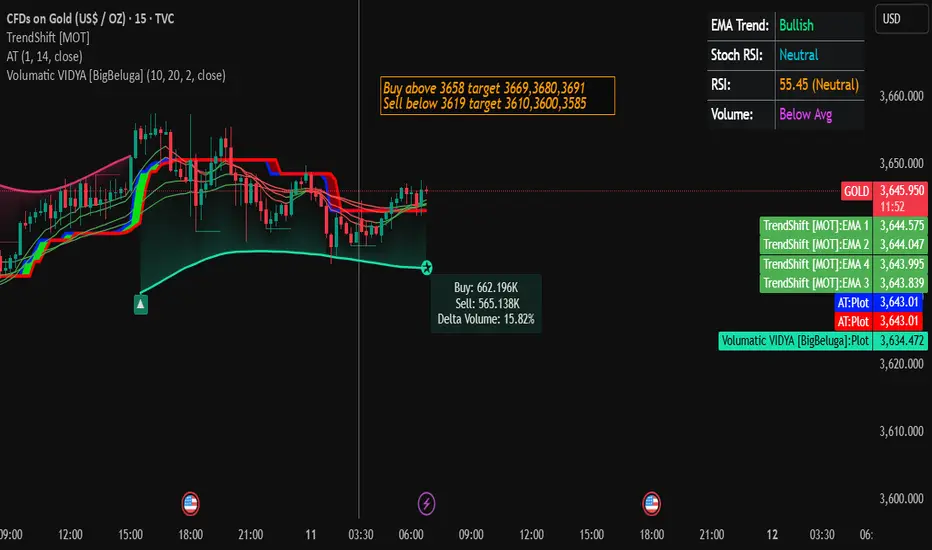Click the date 12 on time axis
The image size is (932, 550).
point(772,535)
